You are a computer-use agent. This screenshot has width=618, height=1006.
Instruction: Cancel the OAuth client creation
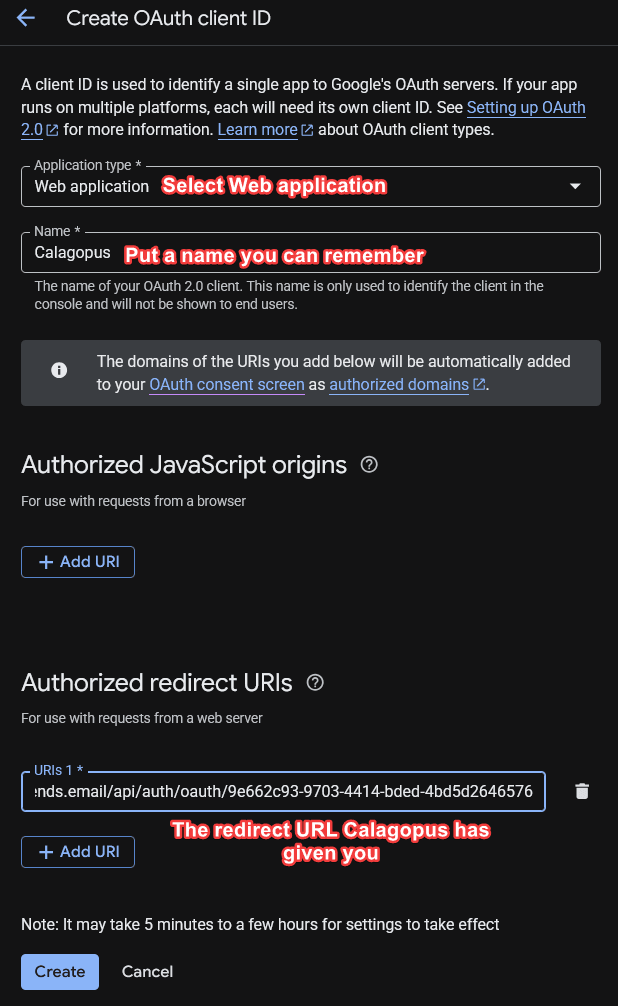[x=147, y=971]
